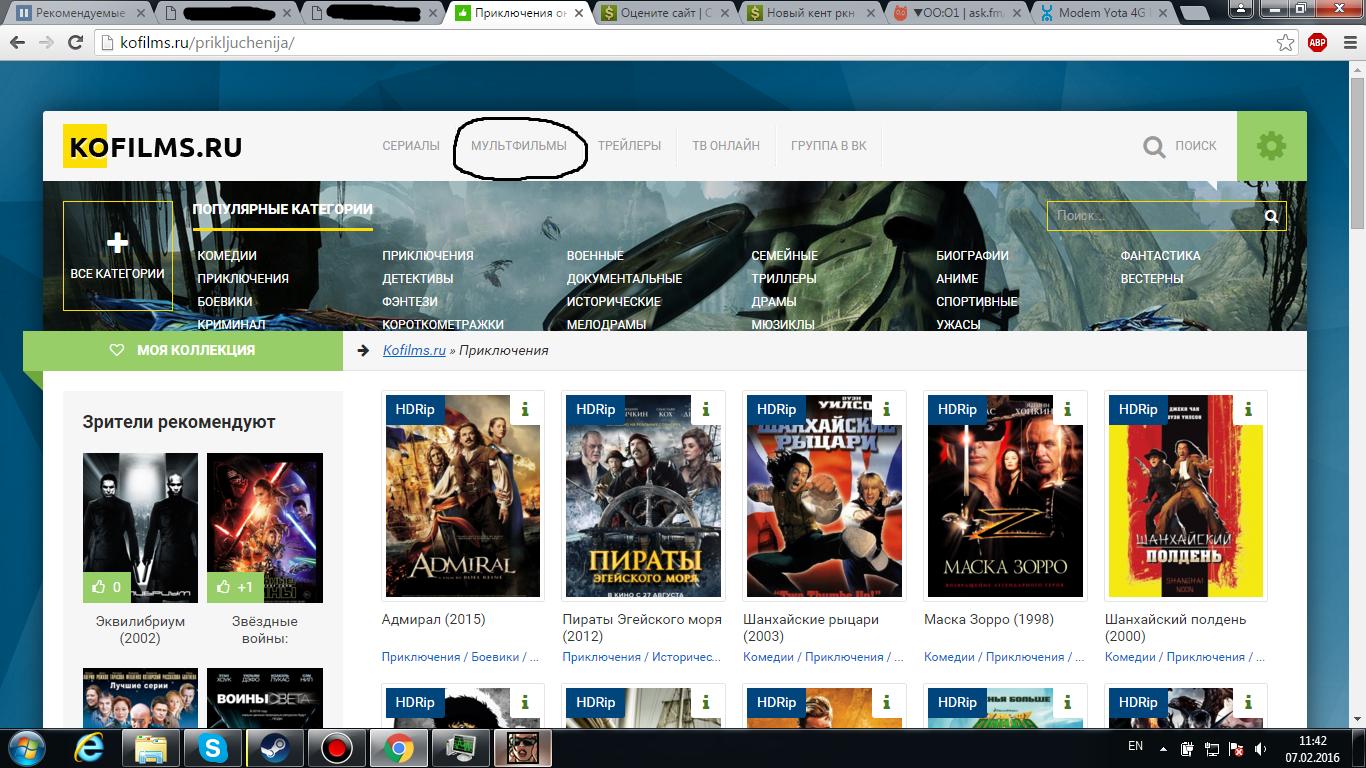Open the ФАНТАСТИКА category
Screen dimensions: 1366x768
[1160, 256]
